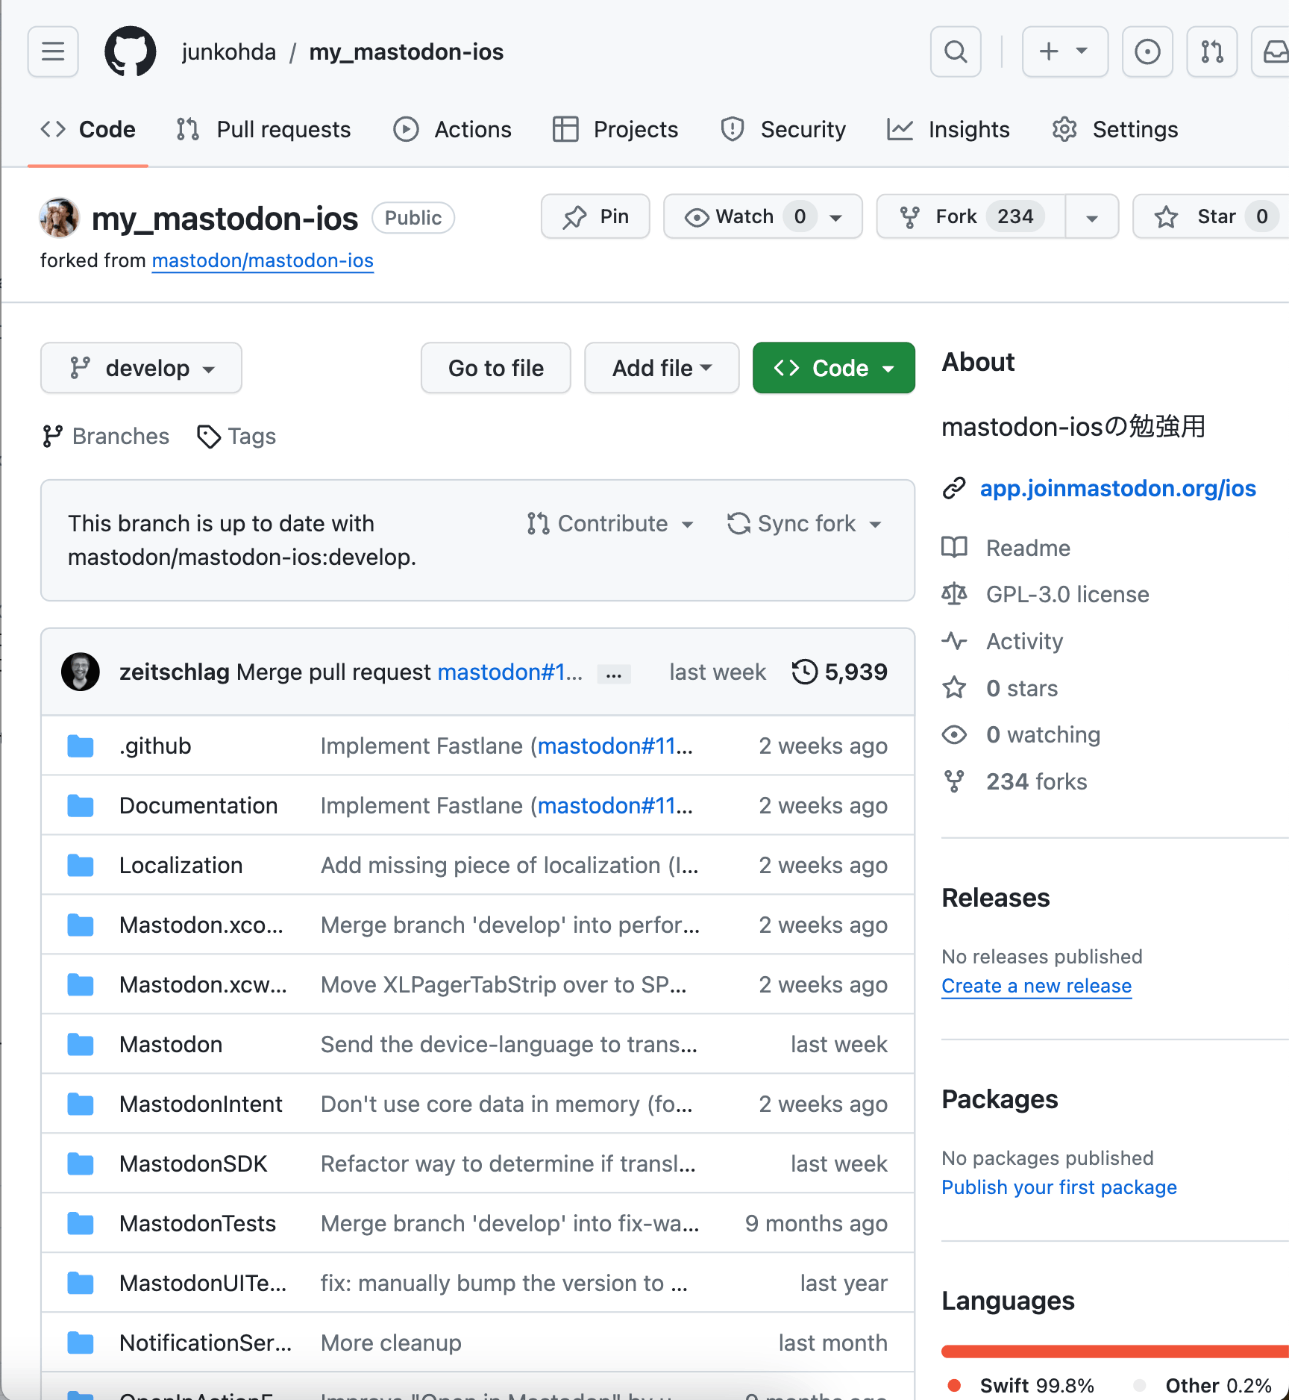Open the Watch dropdown button
Viewport: 1289px width, 1400px height.
coord(763,216)
